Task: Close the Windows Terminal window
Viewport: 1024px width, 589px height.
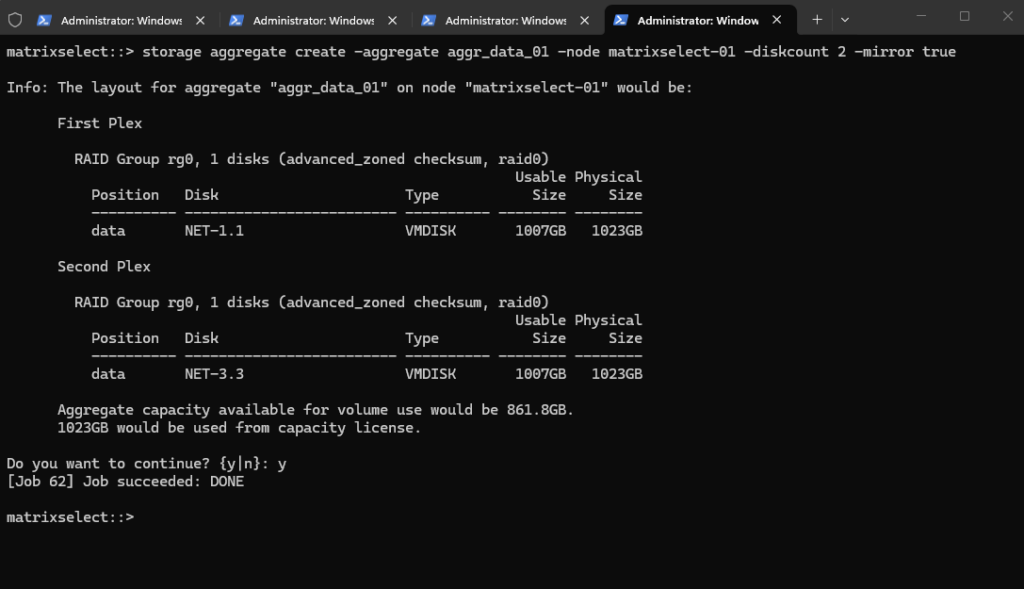Action: (x=1008, y=16)
